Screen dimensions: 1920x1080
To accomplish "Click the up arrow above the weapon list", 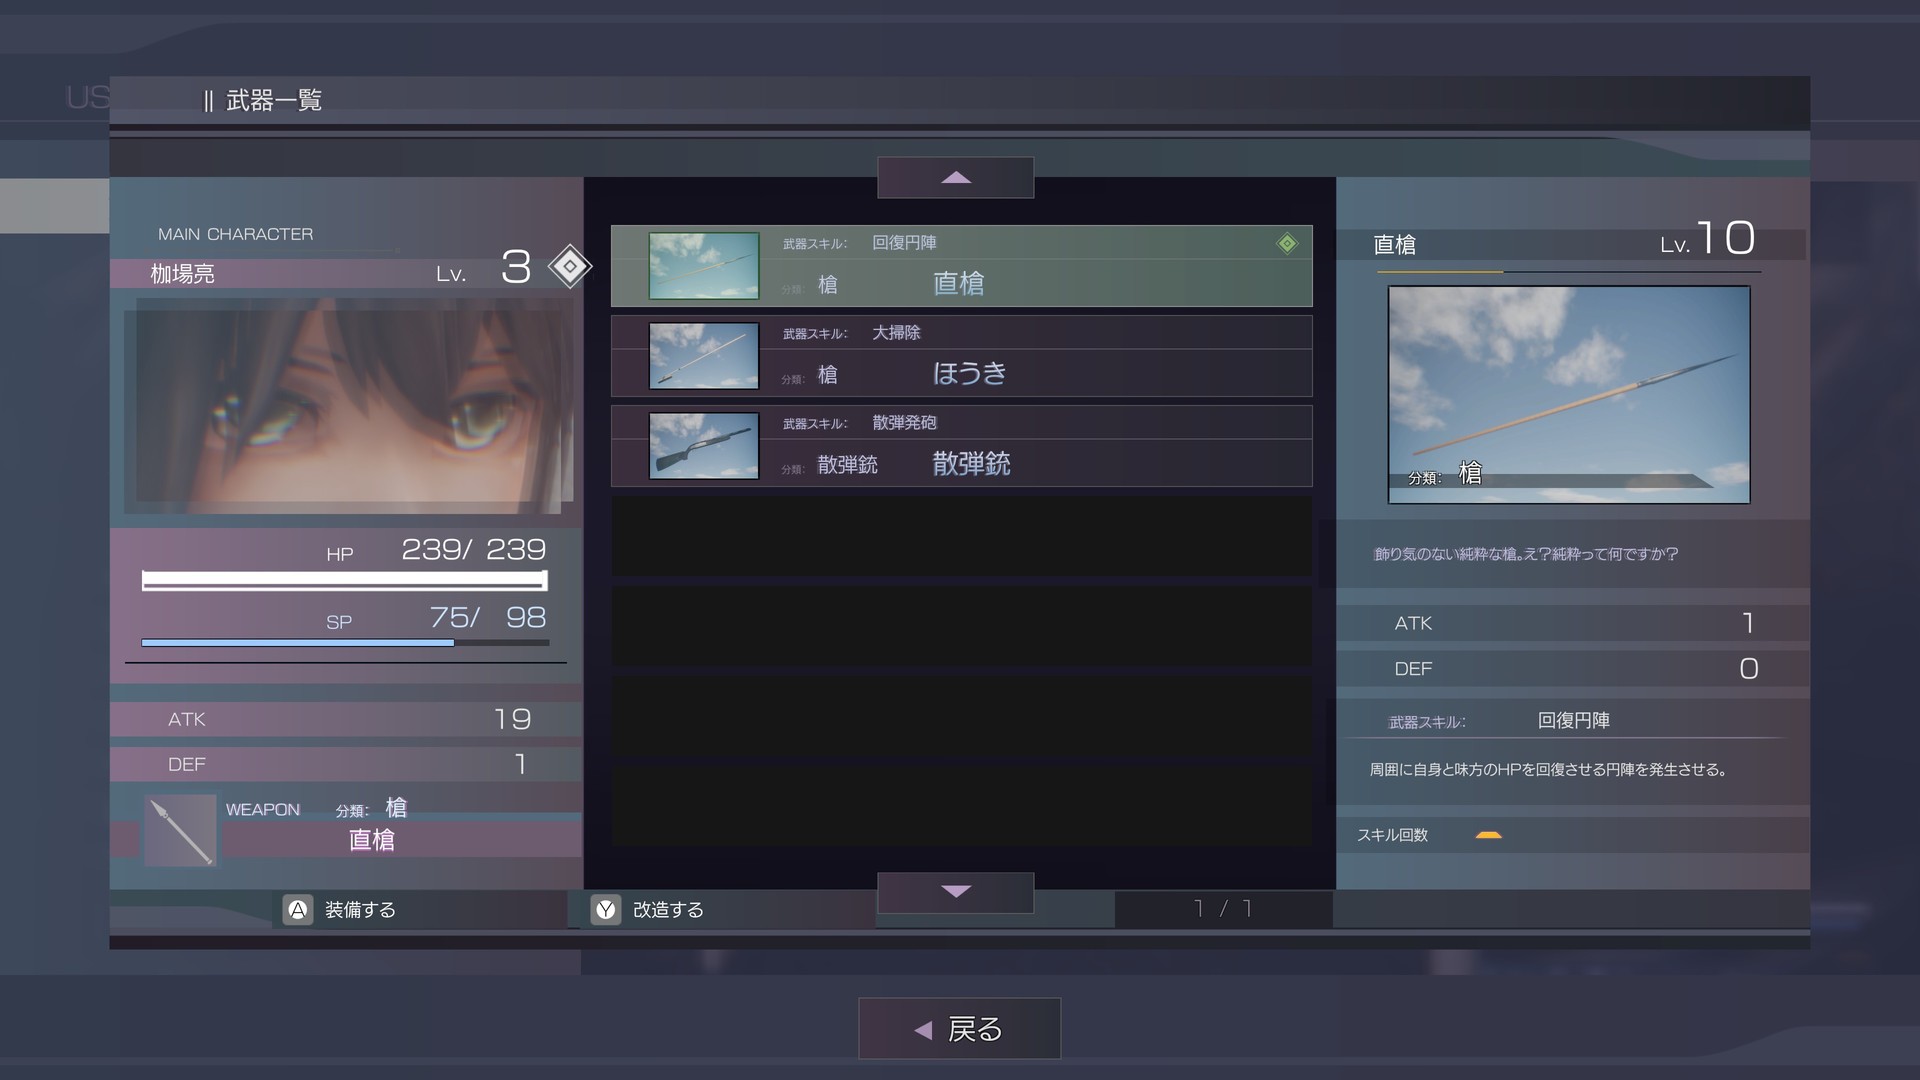I will pyautogui.click(x=955, y=177).
